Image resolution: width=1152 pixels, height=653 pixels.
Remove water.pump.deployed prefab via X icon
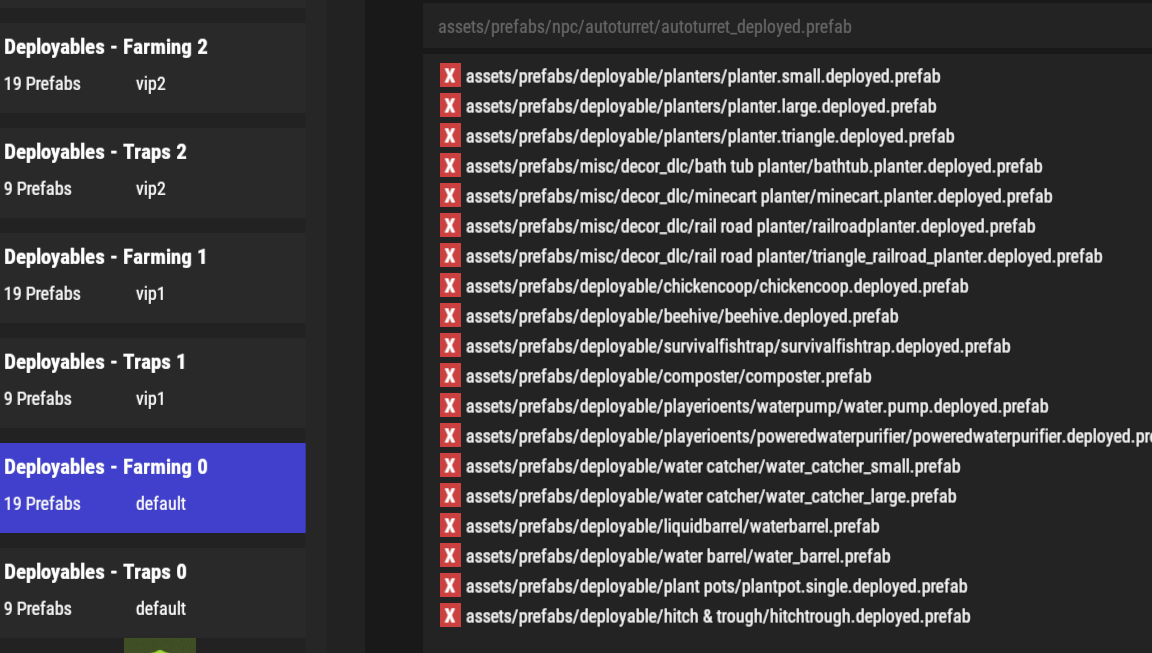click(x=450, y=406)
